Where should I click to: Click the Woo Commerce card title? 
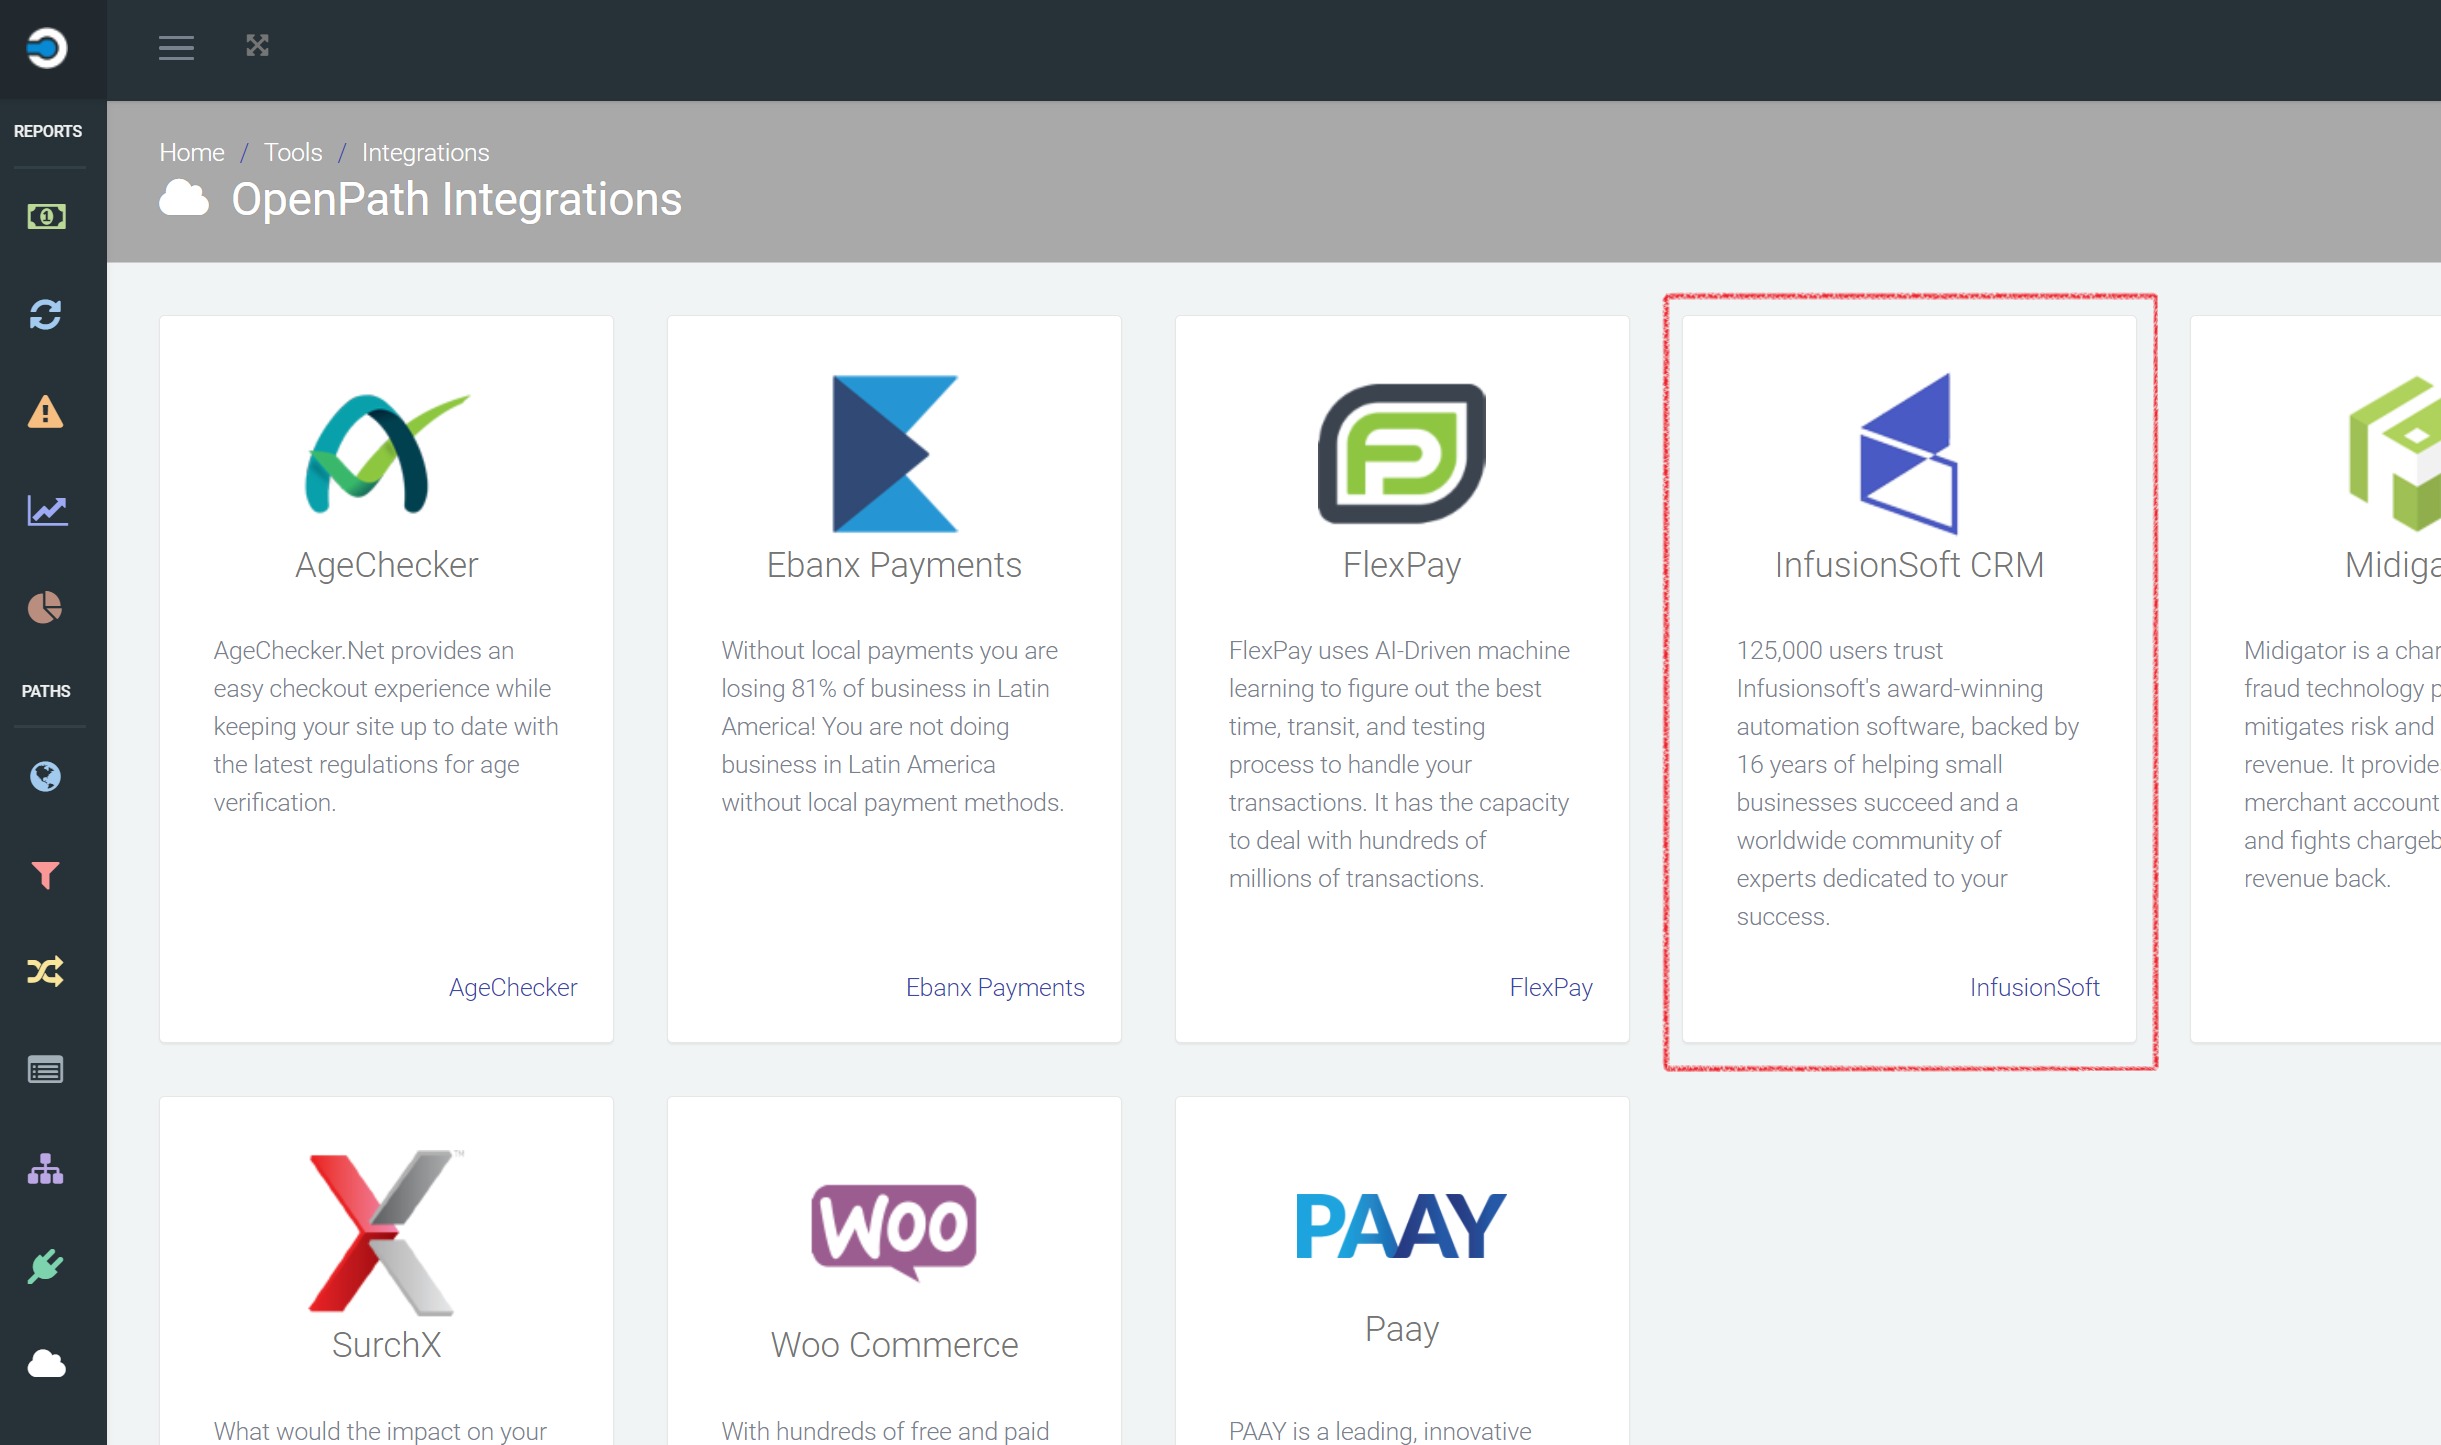pyautogui.click(x=894, y=1345)
